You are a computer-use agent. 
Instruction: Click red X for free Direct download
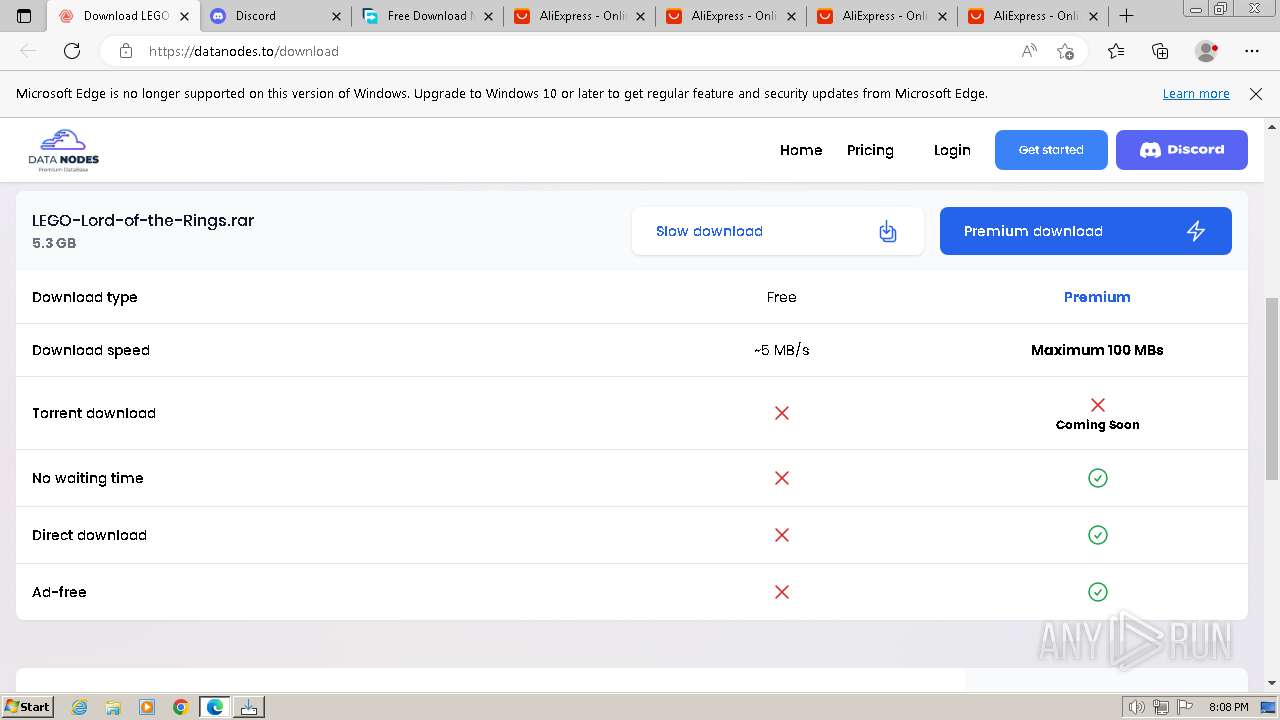point(782,535)
